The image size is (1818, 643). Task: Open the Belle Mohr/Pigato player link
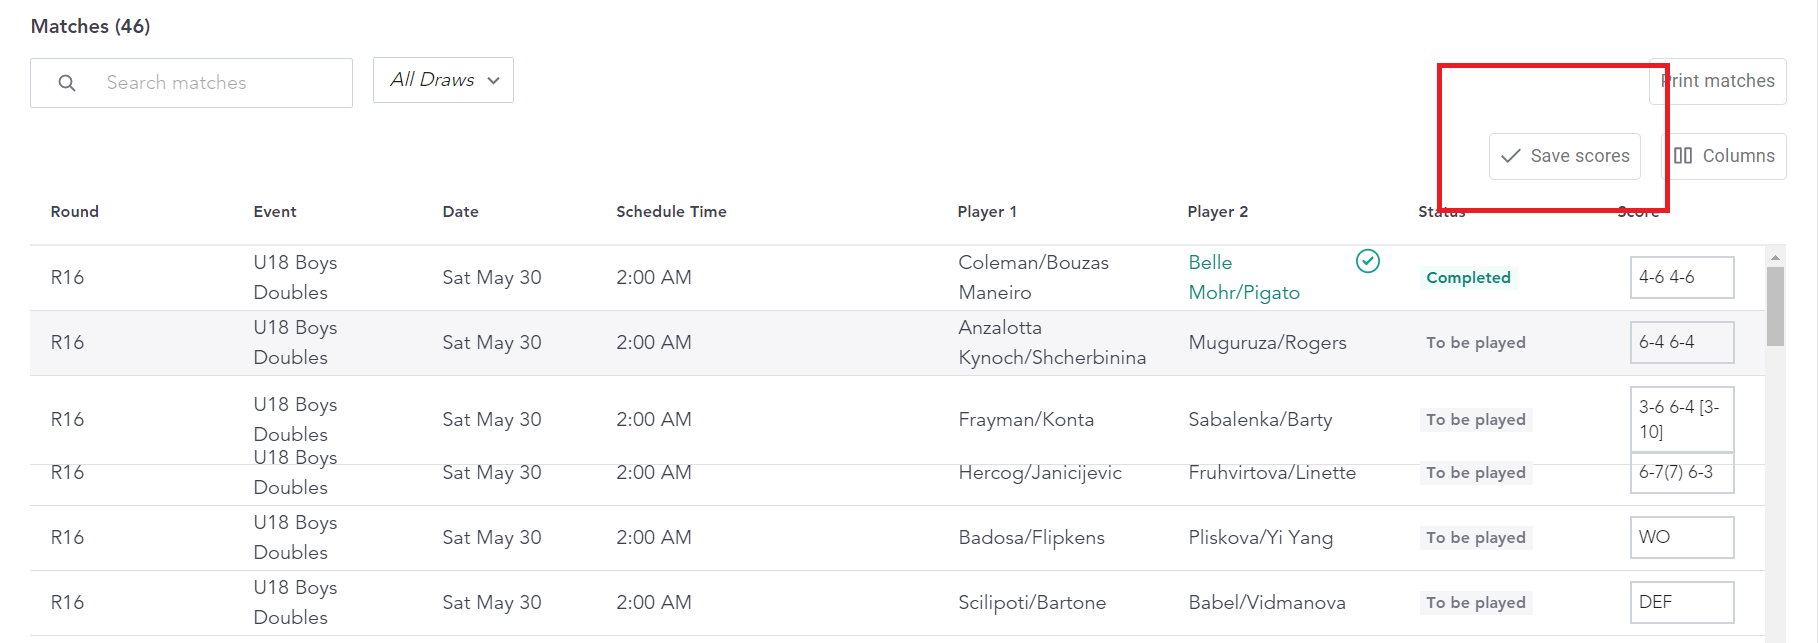tap(1244, 277)
